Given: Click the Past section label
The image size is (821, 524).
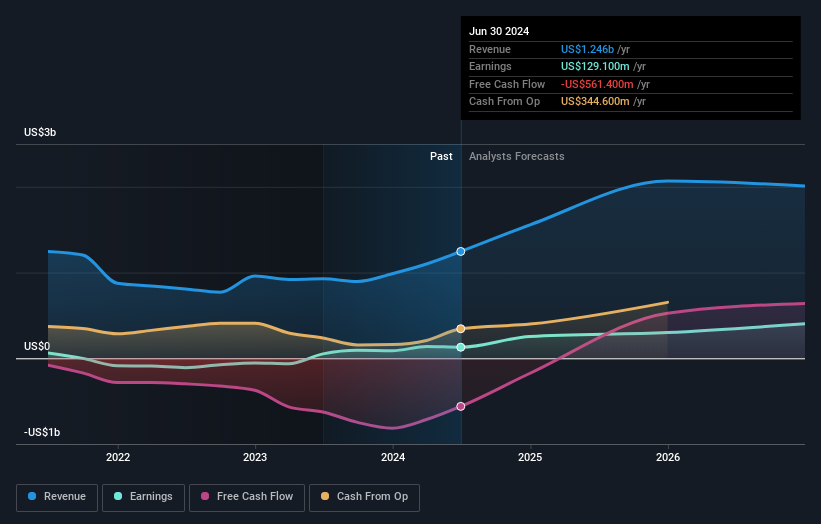Looking at the screenshot, I should [441, 157].
